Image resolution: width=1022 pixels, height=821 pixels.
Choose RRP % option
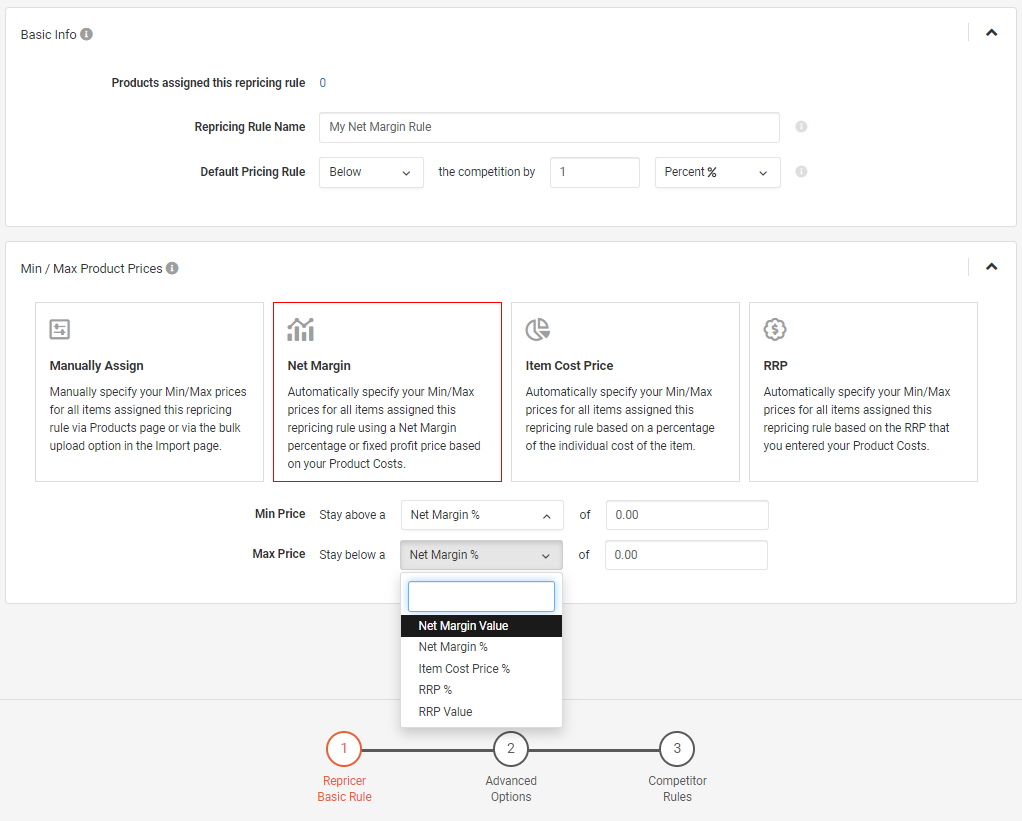(481, 690)
